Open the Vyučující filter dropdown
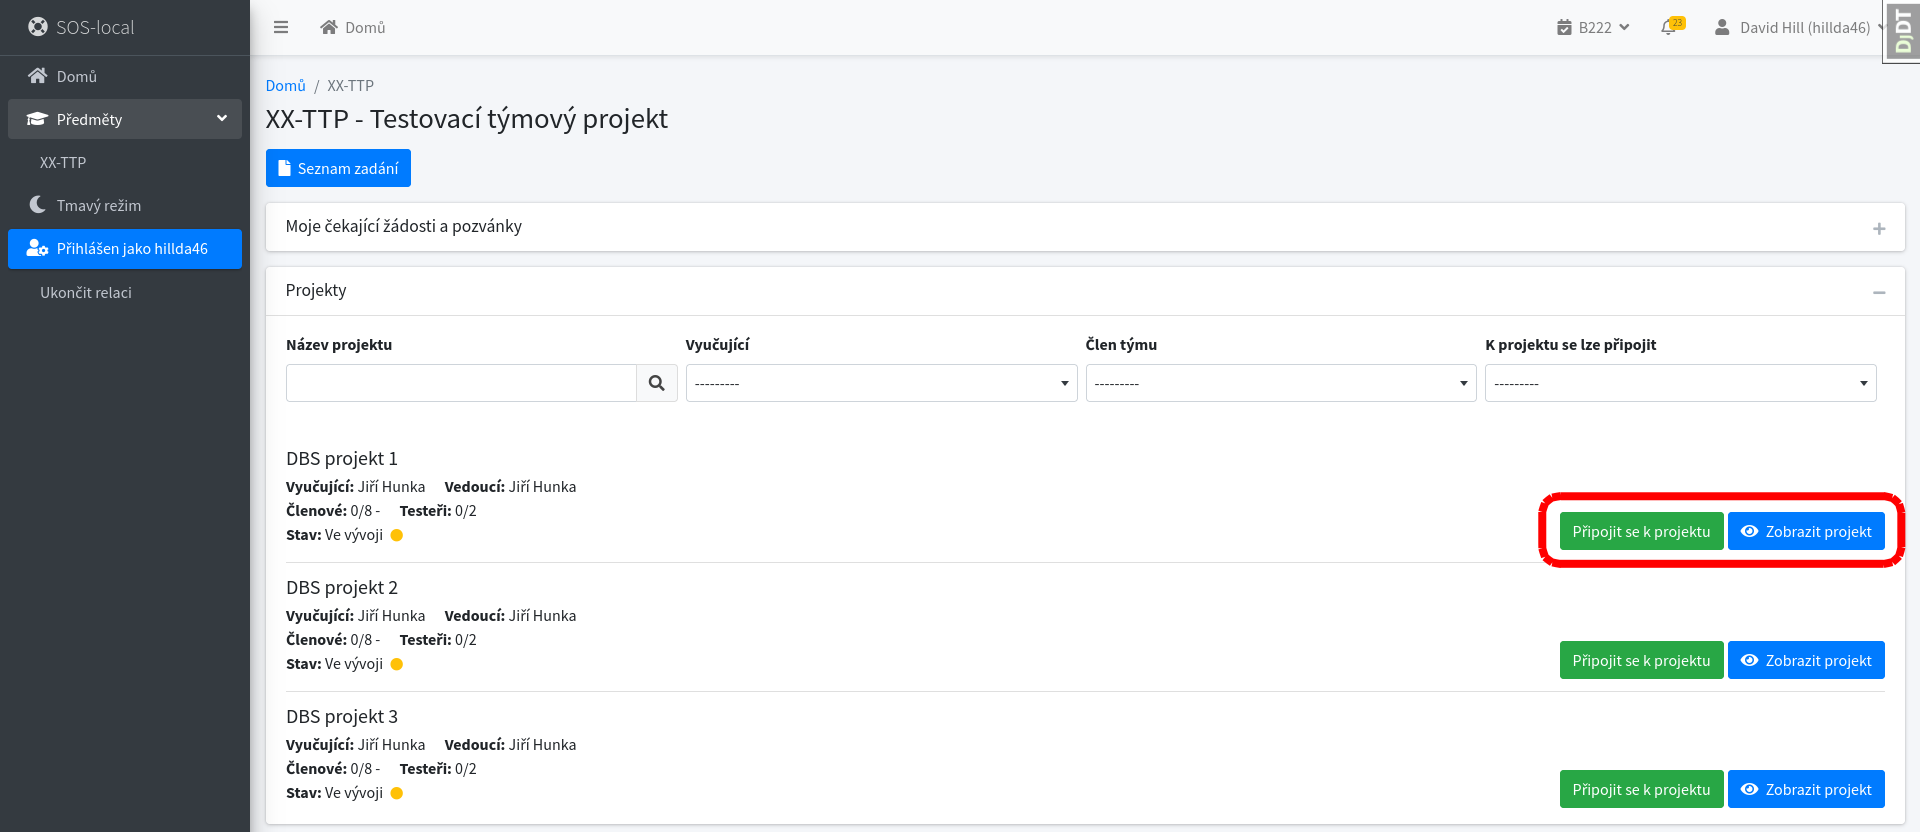 pyautogui.click(x=881, y=383)
